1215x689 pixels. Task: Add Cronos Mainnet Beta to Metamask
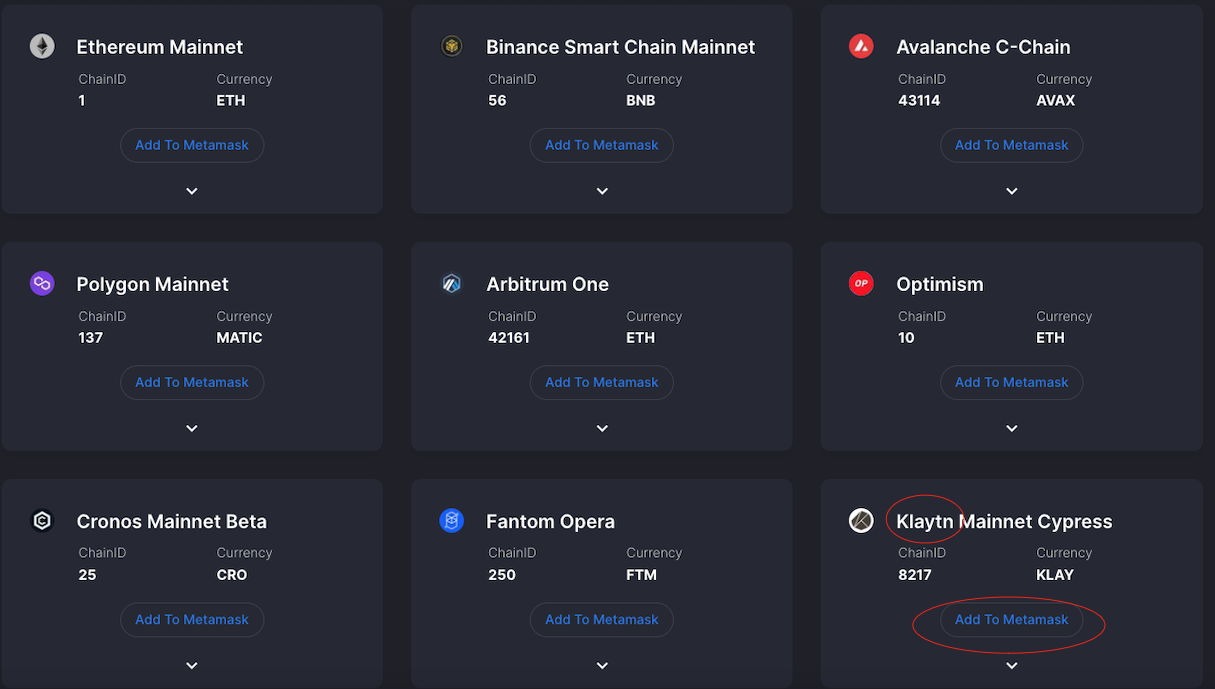192,619
